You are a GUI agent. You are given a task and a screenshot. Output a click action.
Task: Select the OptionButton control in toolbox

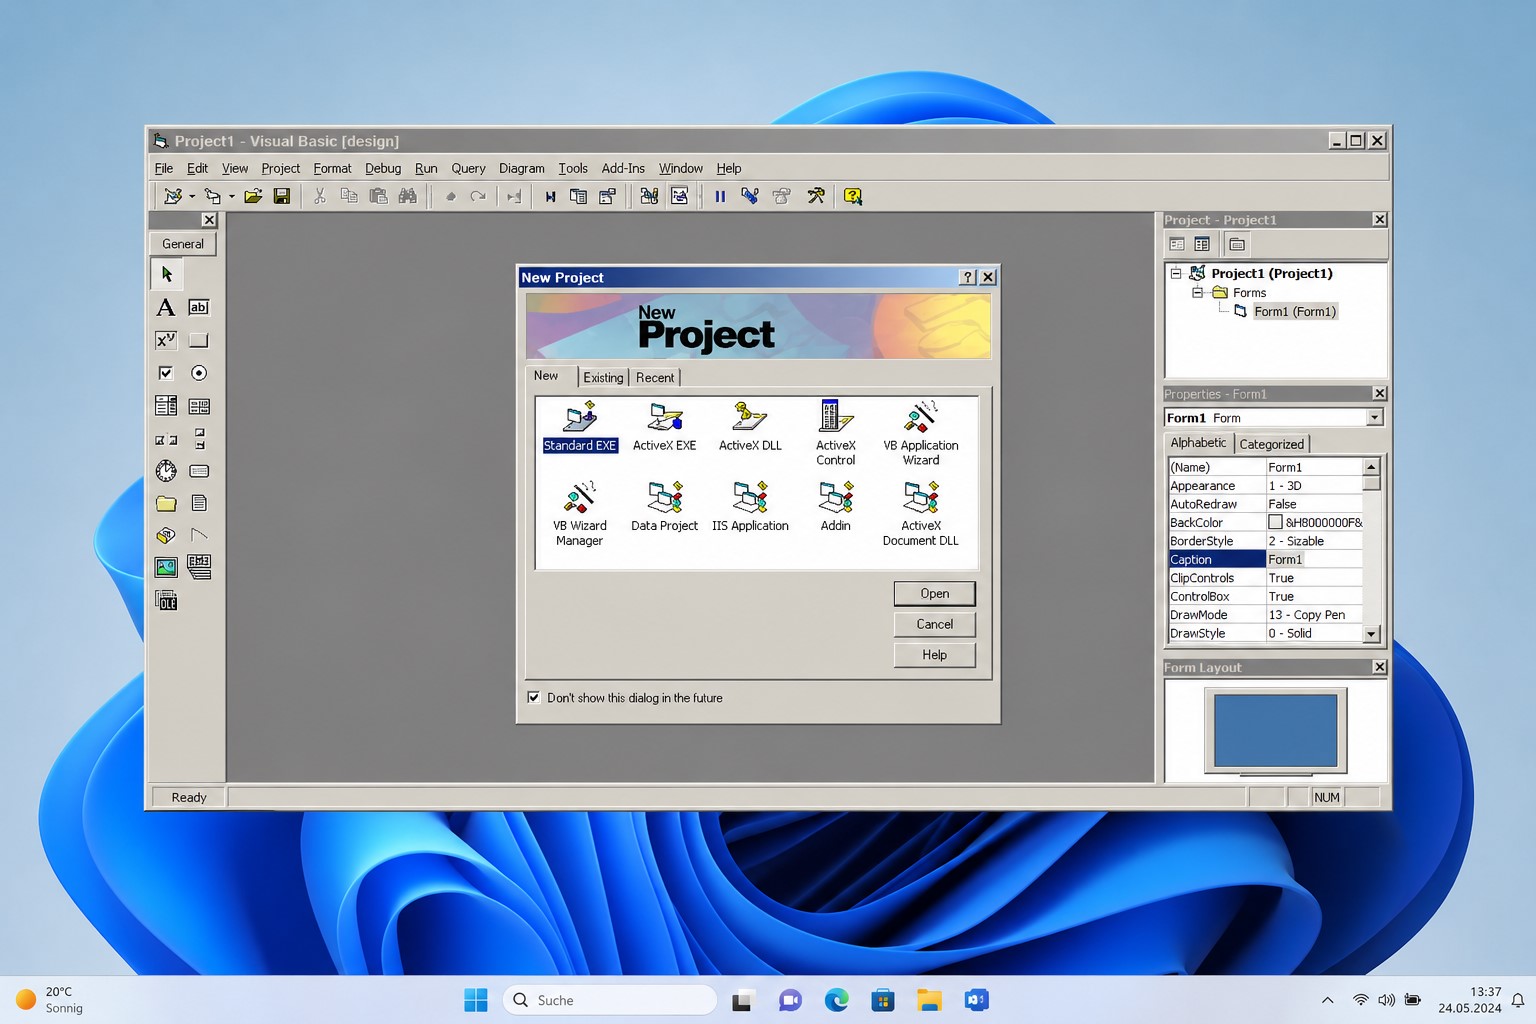[x=199, y=373]
